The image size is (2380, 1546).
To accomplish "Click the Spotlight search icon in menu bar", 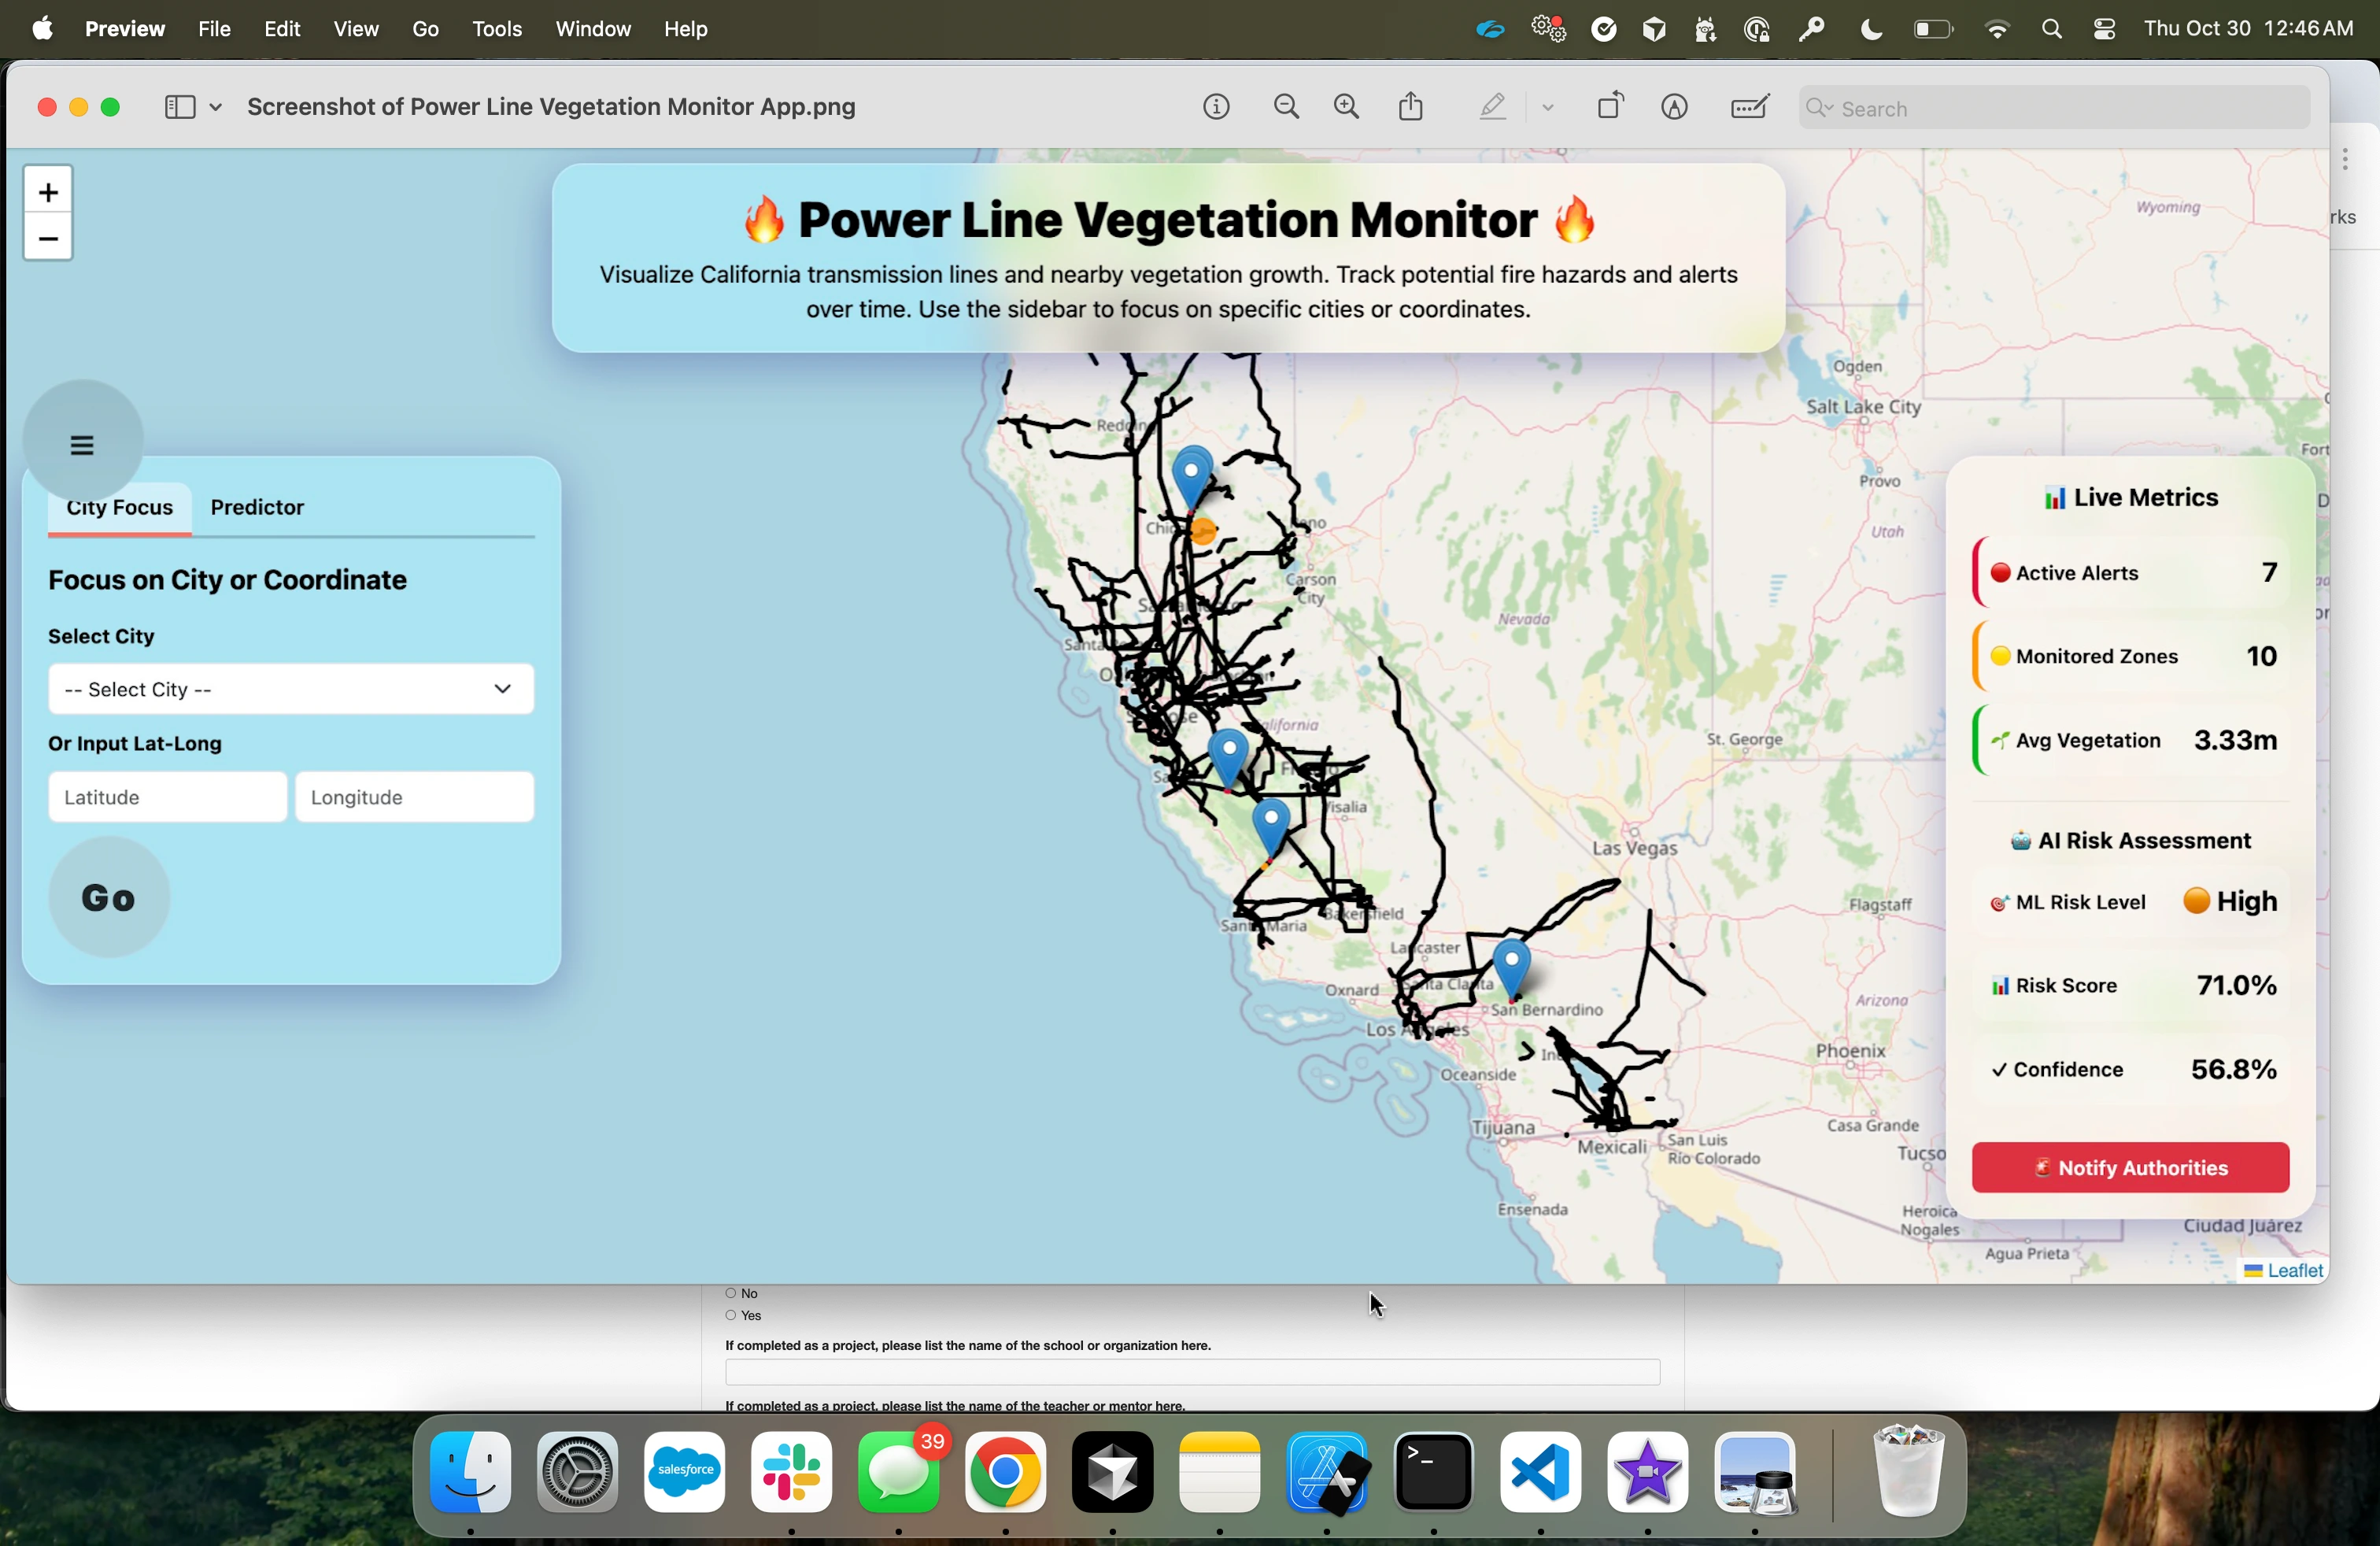I will [x=2052, y=30].
